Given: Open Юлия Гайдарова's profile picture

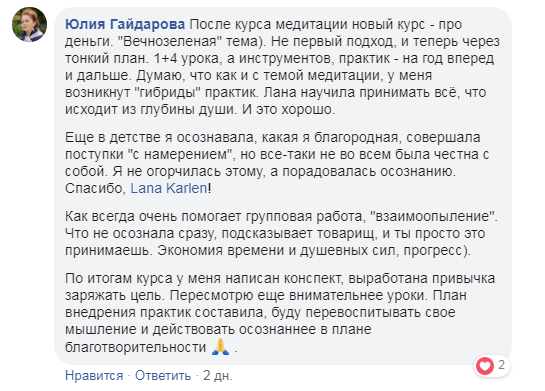Looking at the screenshot, I should pyautogui.click(x=30, y=24).
